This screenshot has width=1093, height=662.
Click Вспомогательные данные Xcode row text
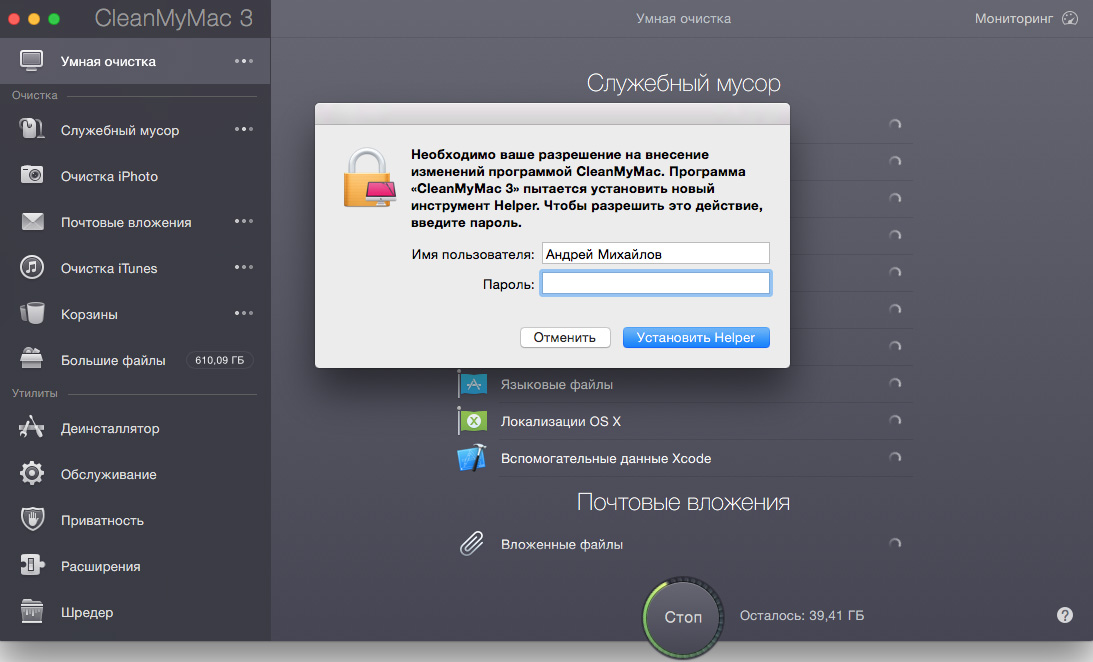(606, 459)
